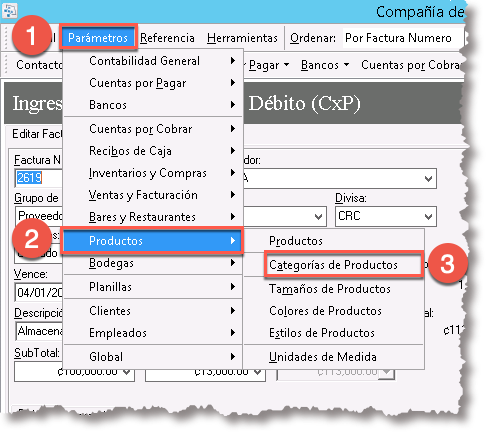Open the Herramientas menu
Viewport: 486px width, 432px height.
pos(242,38)
